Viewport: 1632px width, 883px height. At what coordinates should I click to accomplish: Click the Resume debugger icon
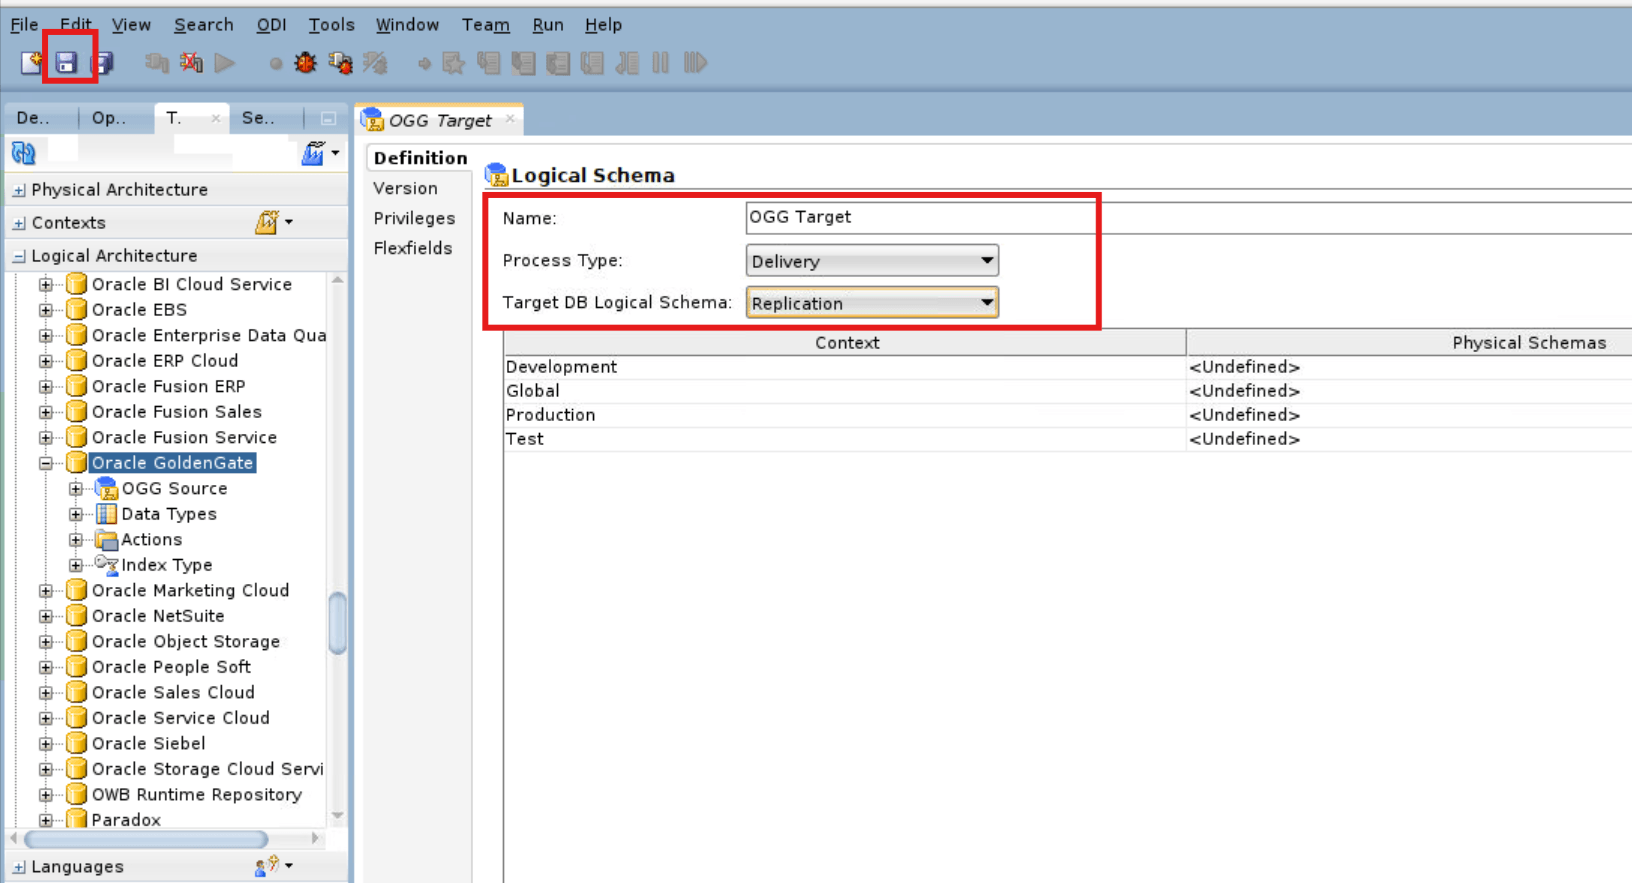coord(695,63)
